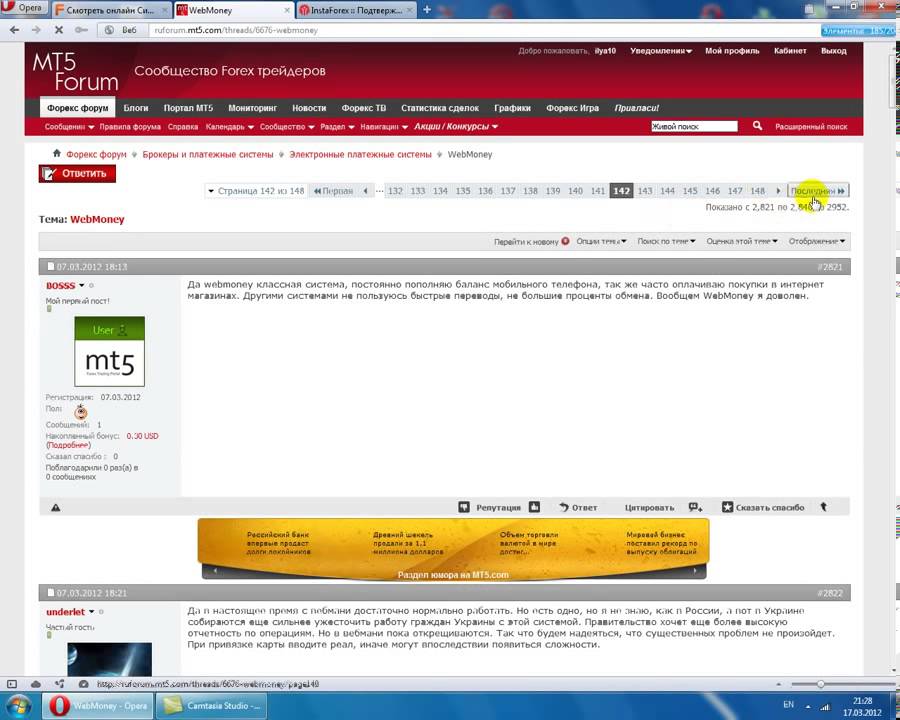Open the Сообщения dropdown menu

click(x=69, y=126)
